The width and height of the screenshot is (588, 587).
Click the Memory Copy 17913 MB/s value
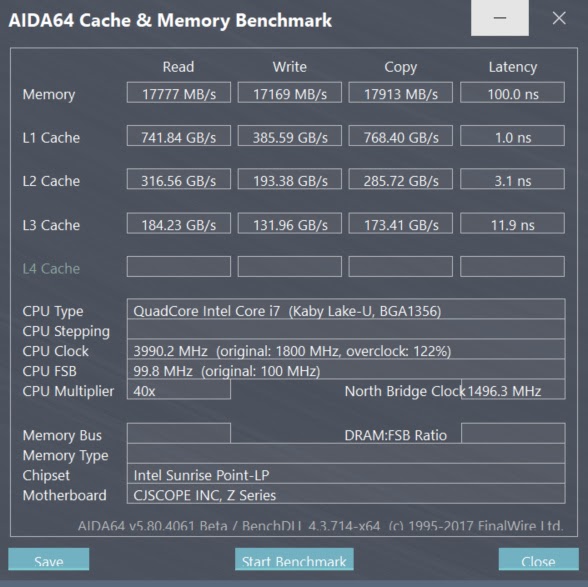pyautogui.click(x=400, y=93)
